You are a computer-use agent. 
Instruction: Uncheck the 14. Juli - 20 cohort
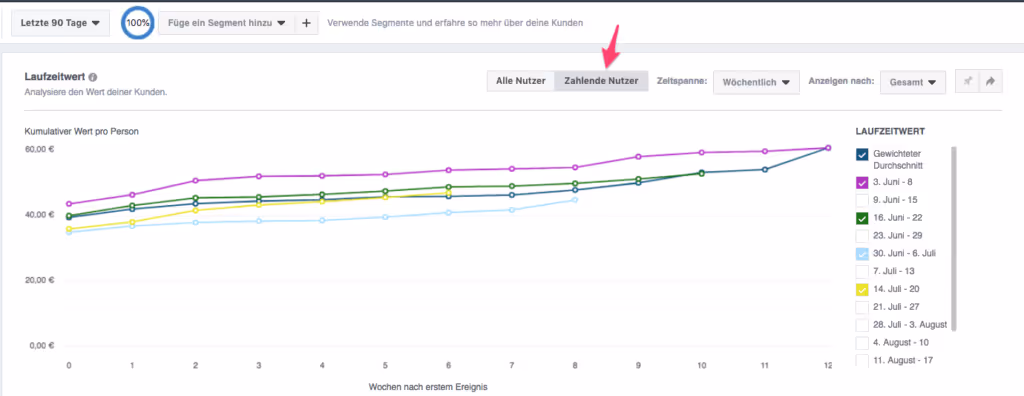(862, 289)
